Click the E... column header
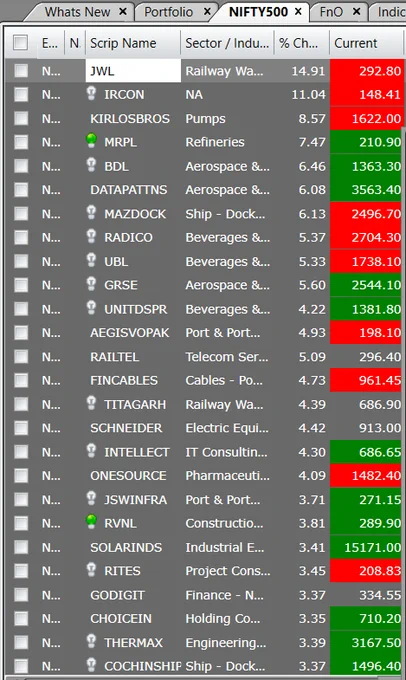Screen dimensions: 406x680 [50, 43]
